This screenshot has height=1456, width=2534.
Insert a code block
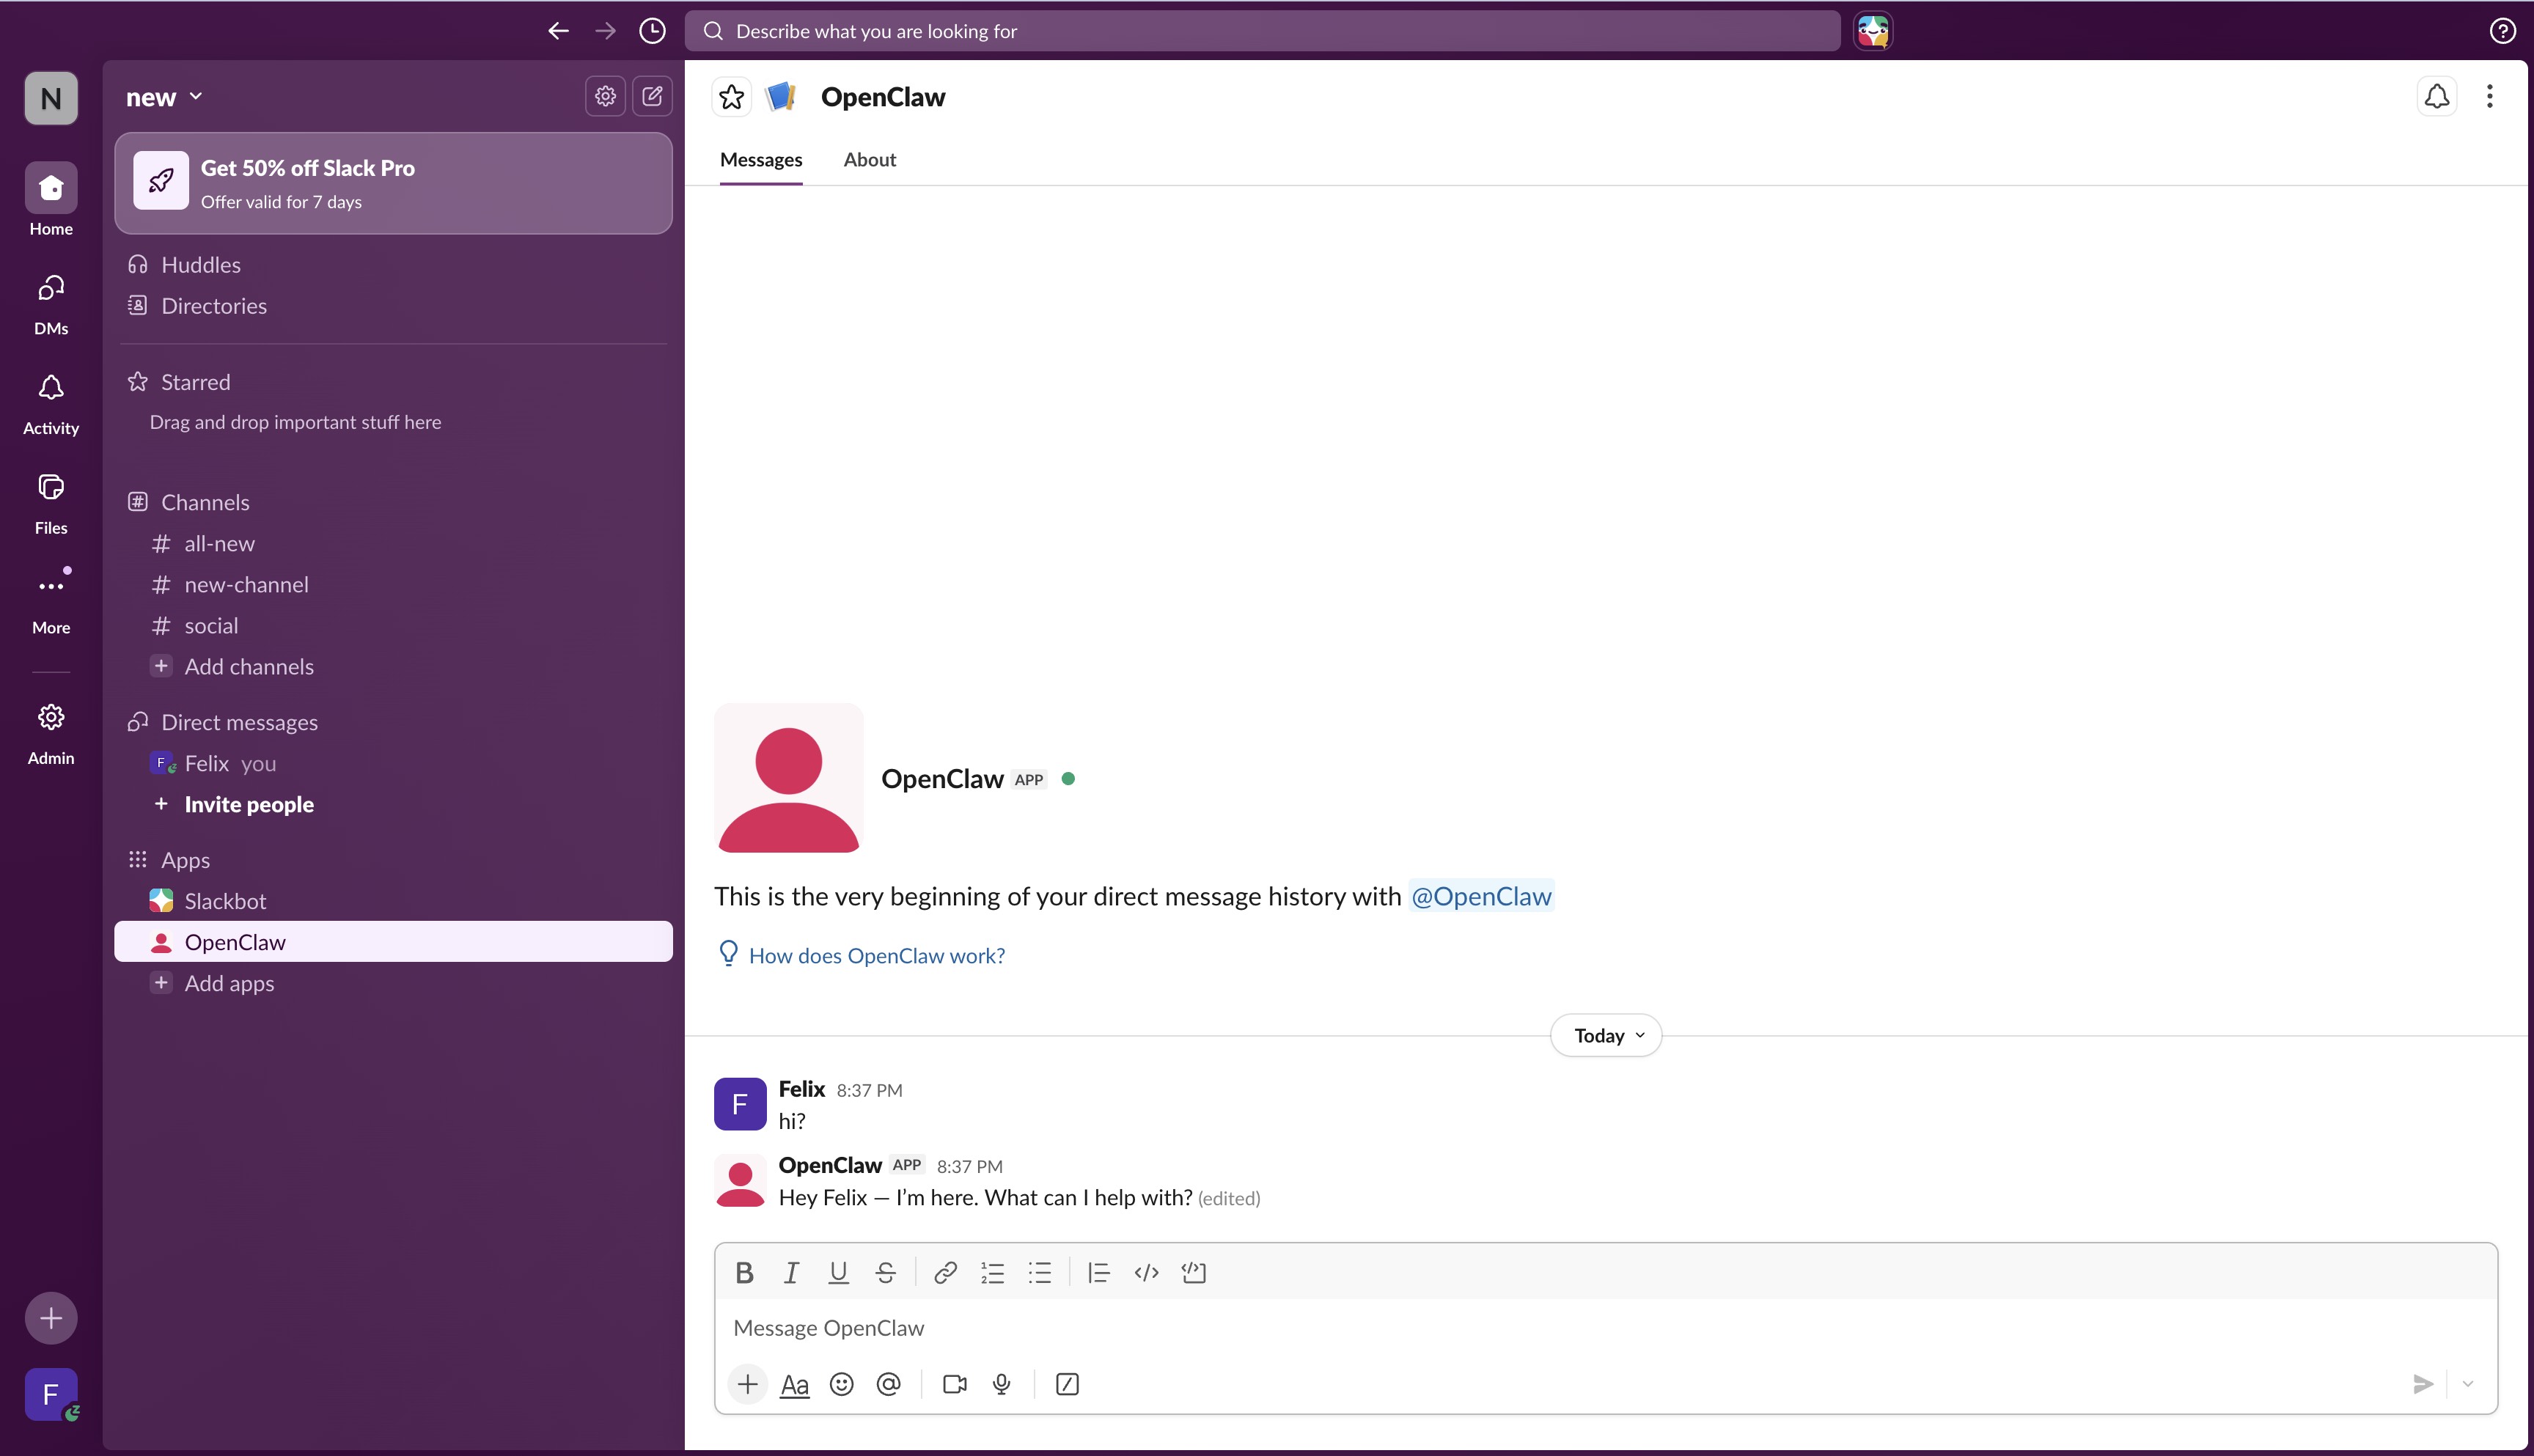(x=1194, y=1272)
